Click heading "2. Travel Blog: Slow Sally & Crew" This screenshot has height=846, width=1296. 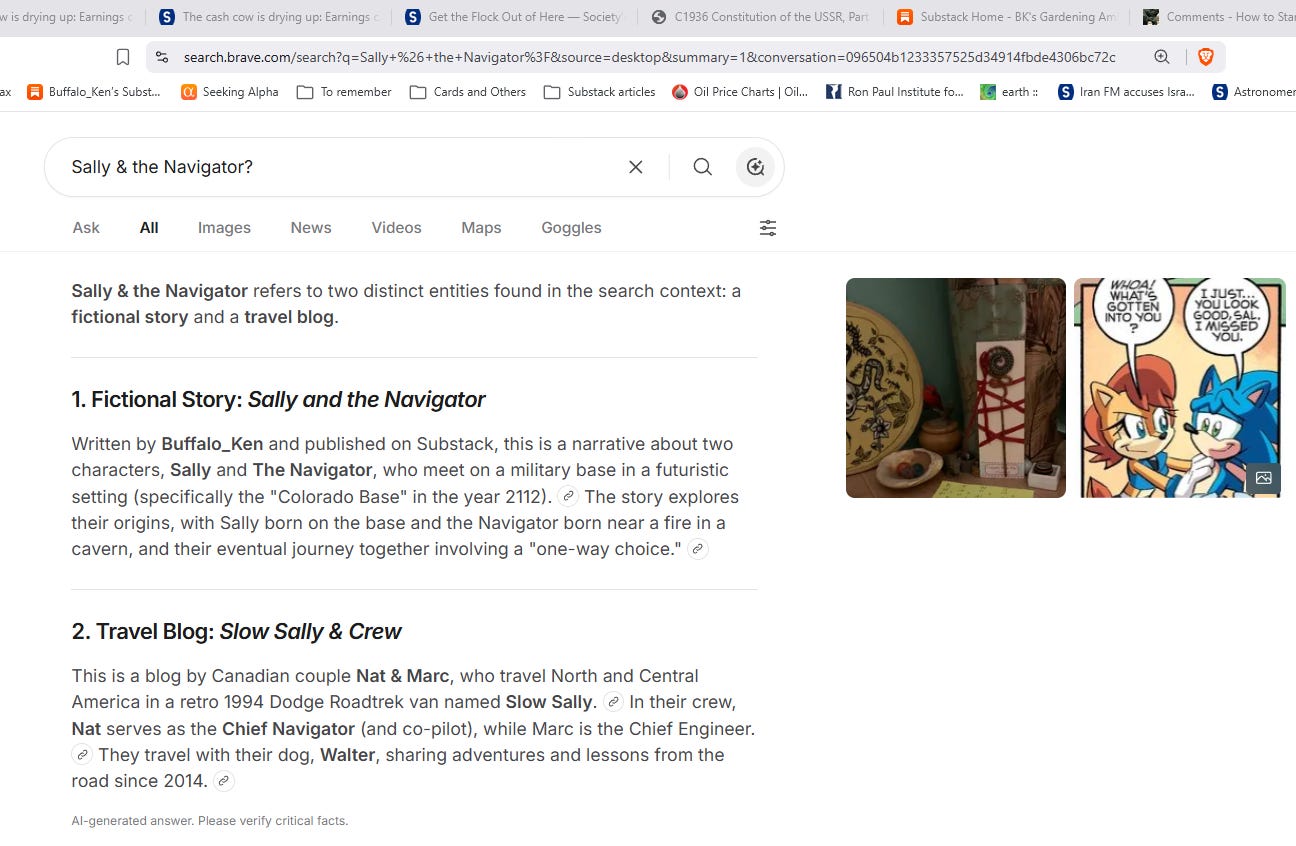236,632
